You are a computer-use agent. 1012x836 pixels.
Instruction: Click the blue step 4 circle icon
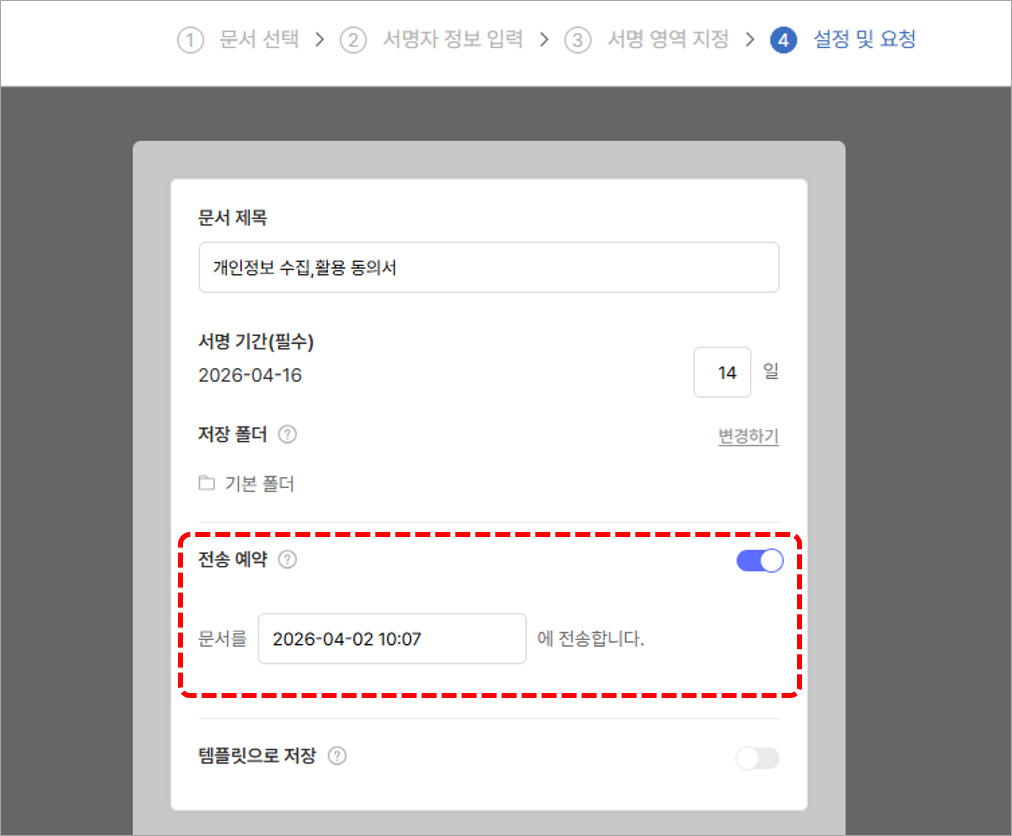click(783, 40)
